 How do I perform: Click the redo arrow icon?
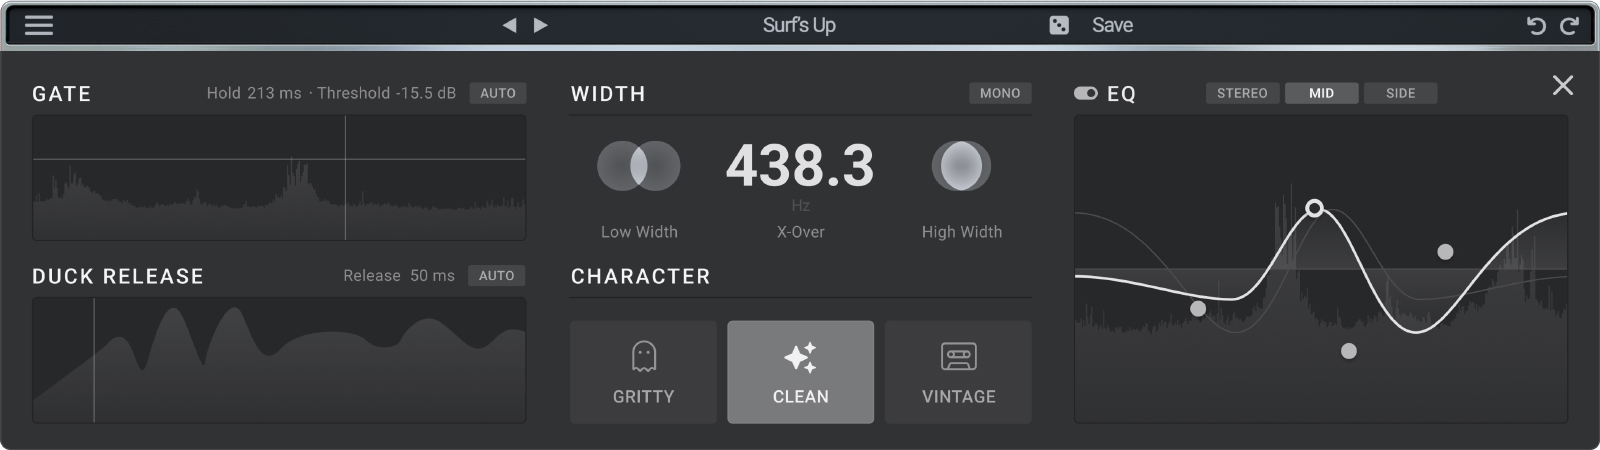point(1569,26)
